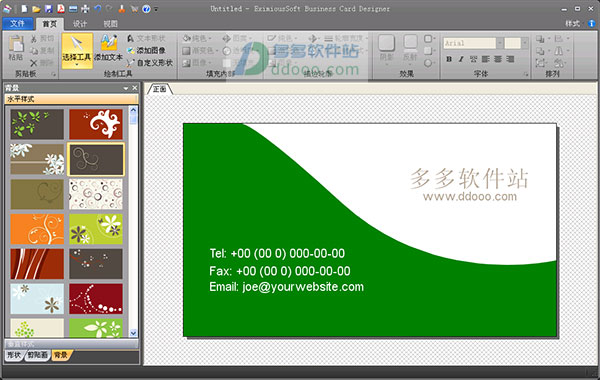
Task: Pick the 自定义形状 custom shape tool
Action: coord(150,62)
